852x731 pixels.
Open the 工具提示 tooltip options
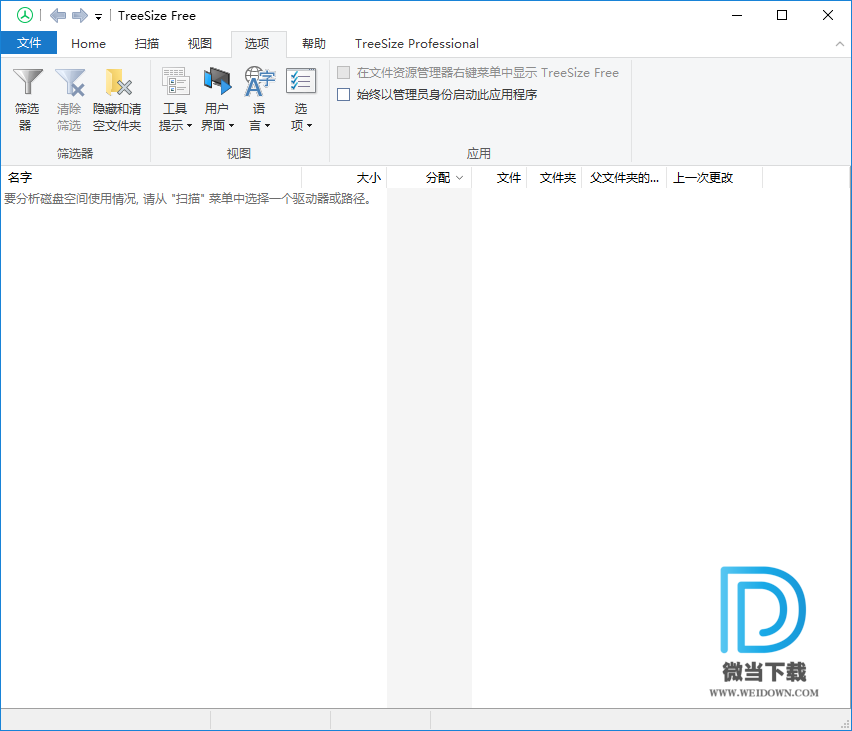[175, 99]
